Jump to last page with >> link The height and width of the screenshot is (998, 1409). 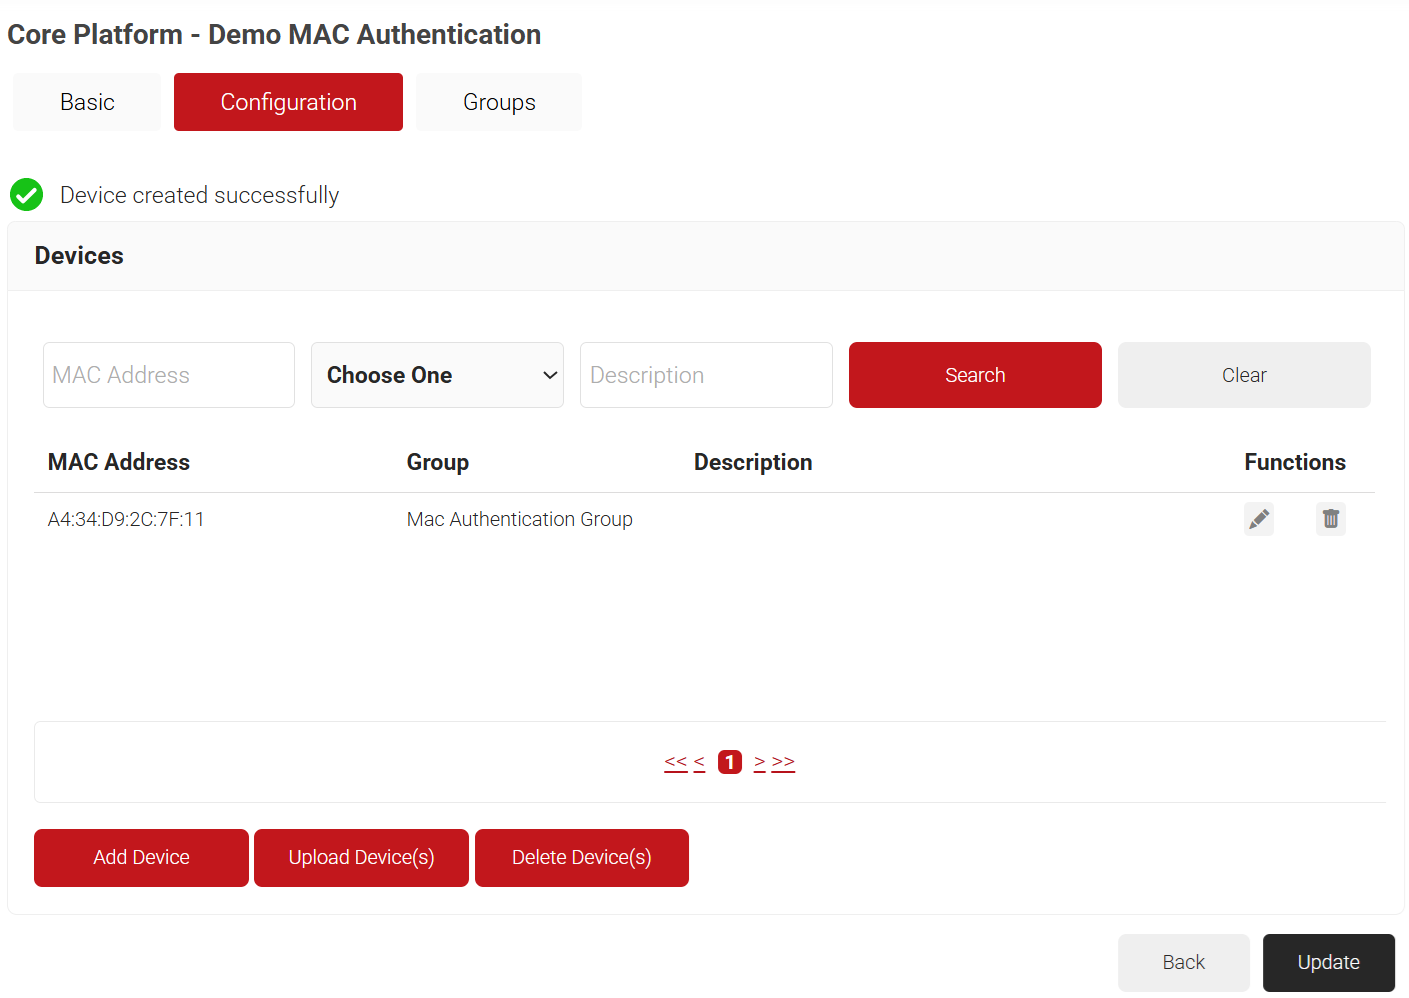[784, 762]
